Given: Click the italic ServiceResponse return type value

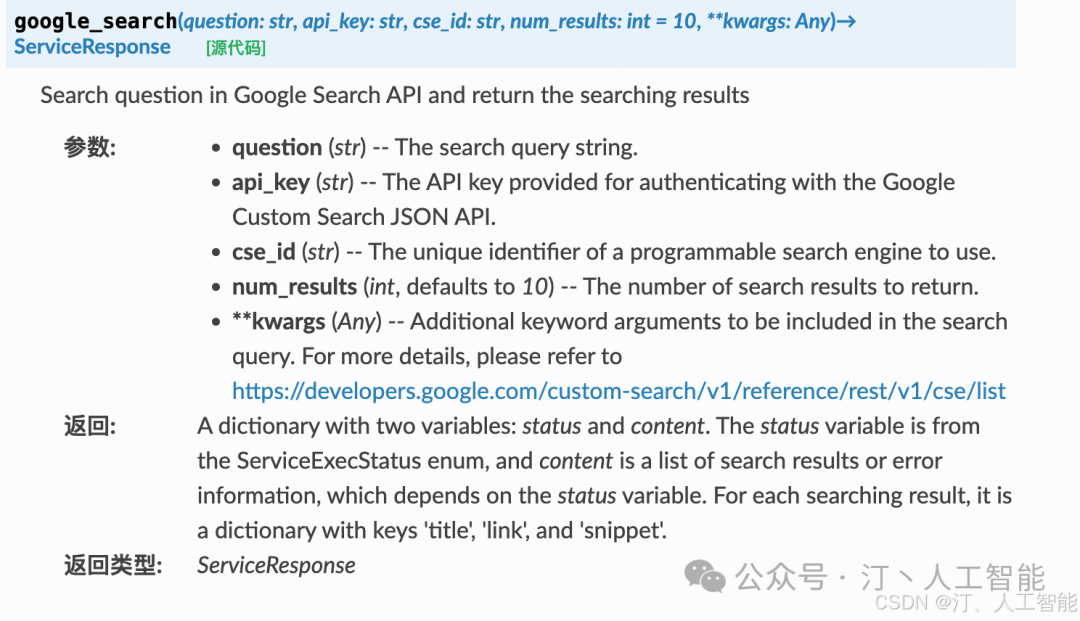Looking at the screenshot, I should (x=276, y=566).
